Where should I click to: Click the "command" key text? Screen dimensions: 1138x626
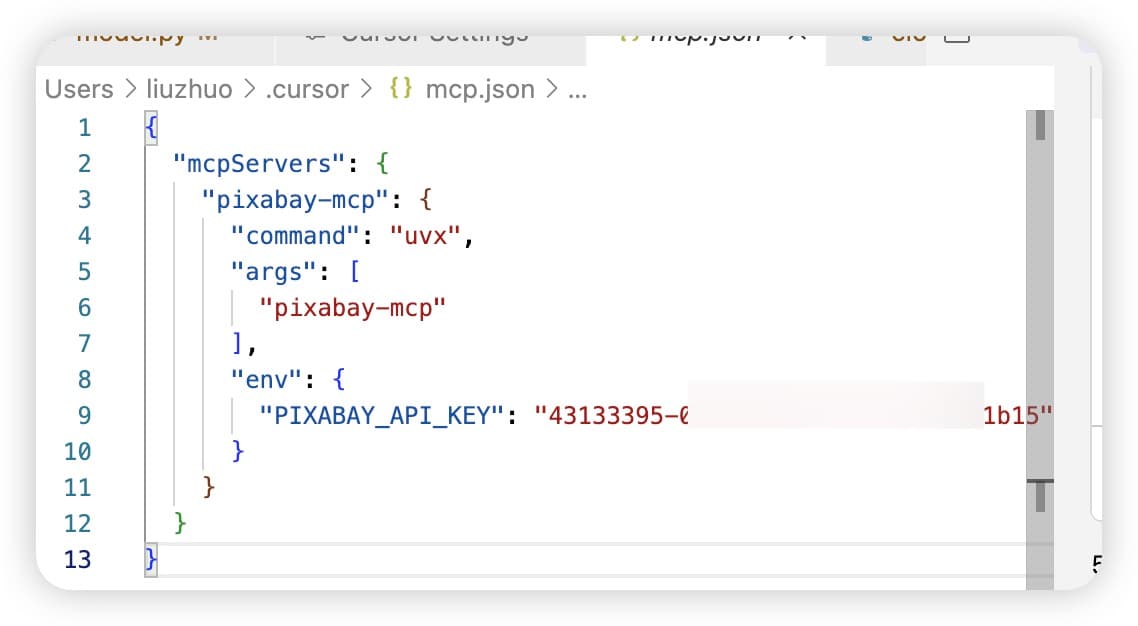point(295,236)
